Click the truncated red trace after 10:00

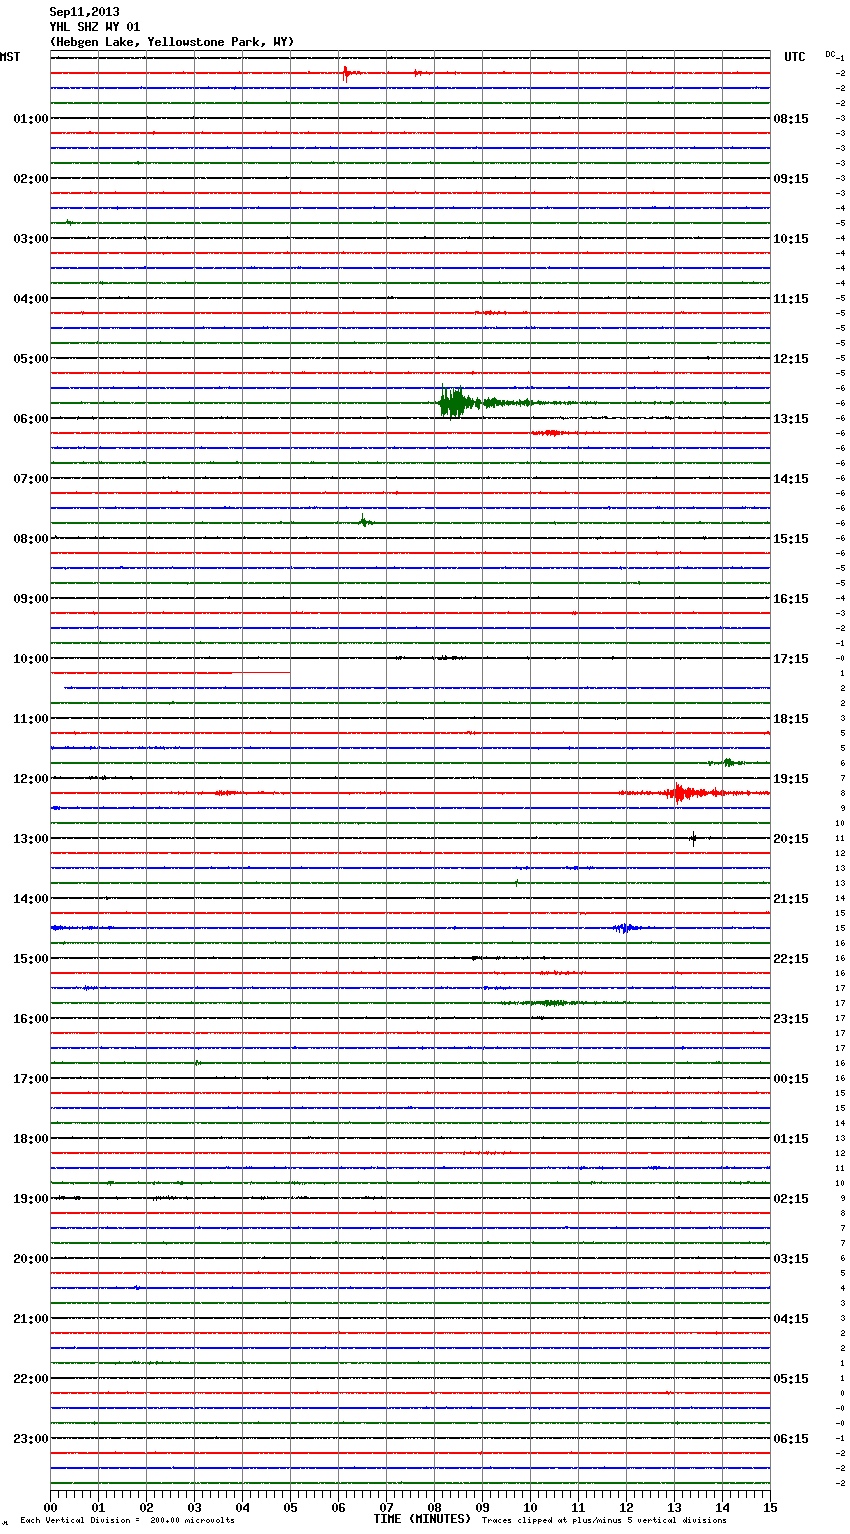click(170, 673)
